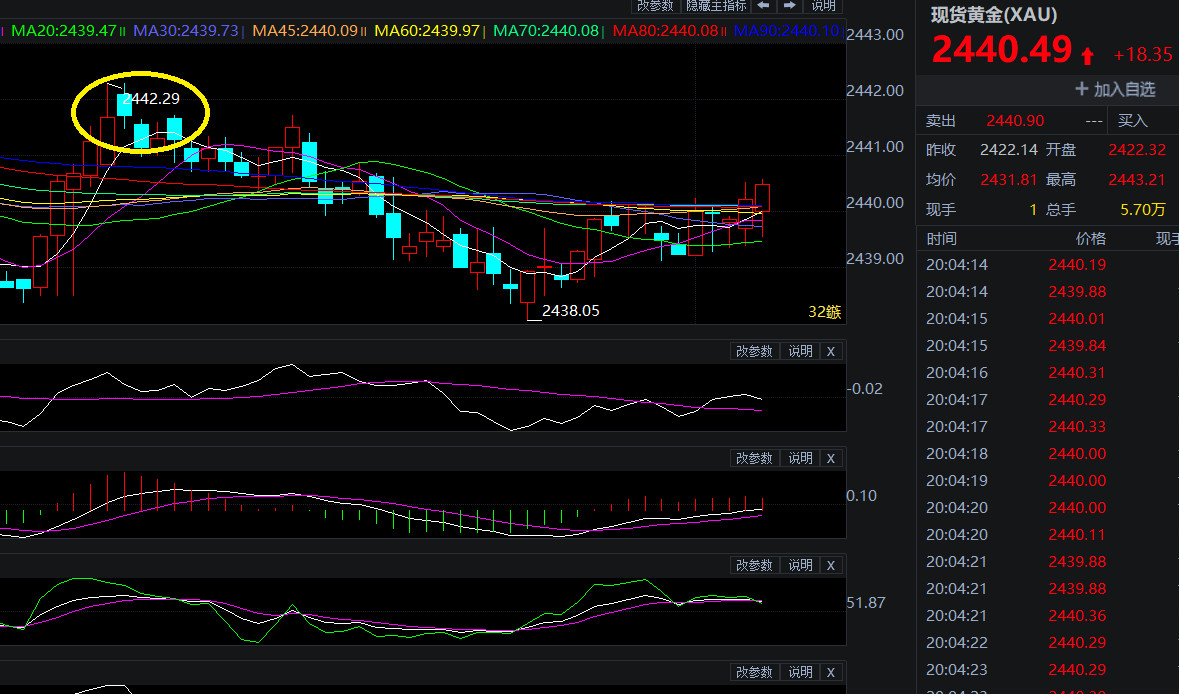
Task: Open 改参数 for the first indicator panel
Action: [x=754, y=351]
